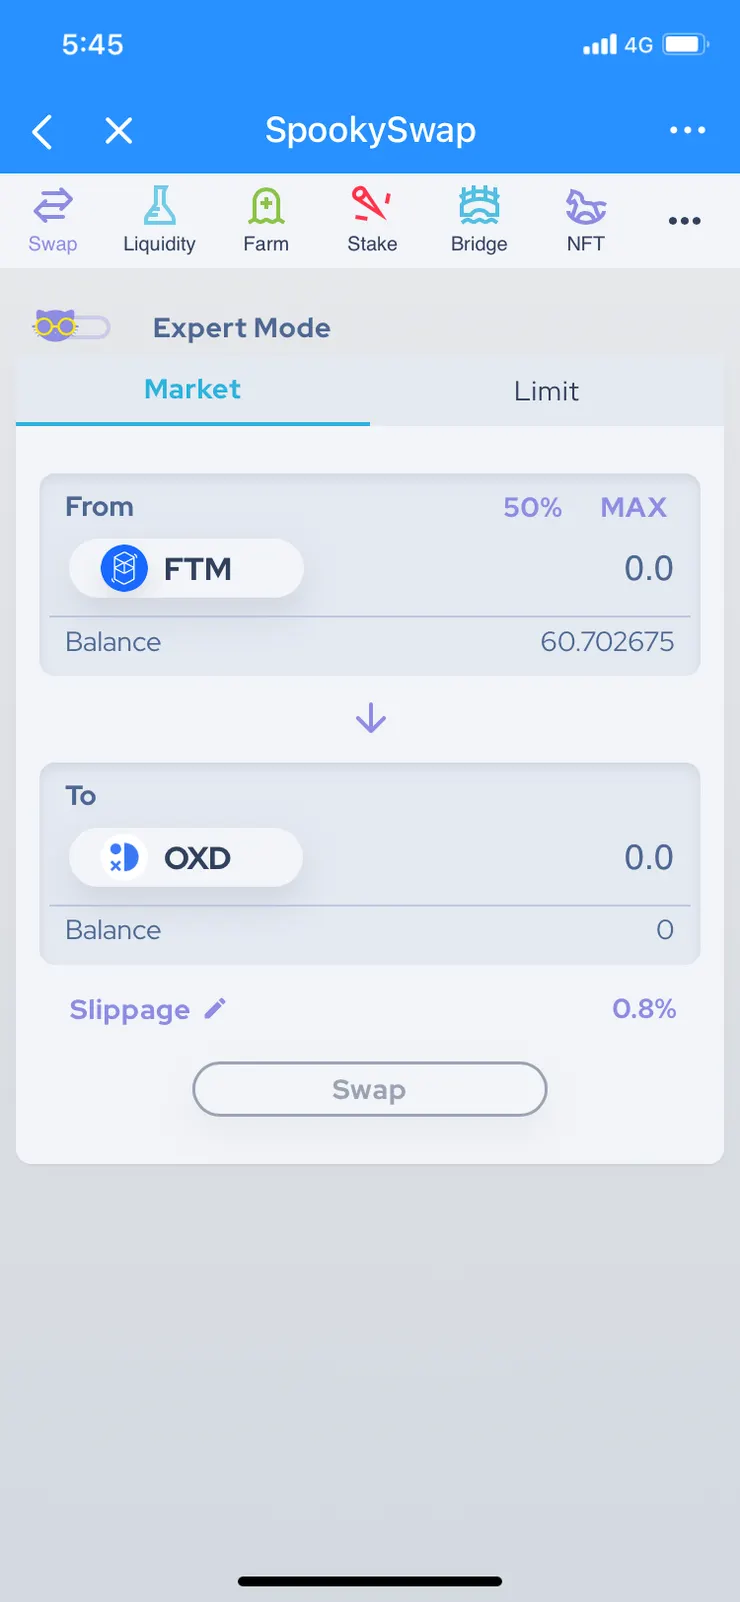Screen dimensions: 740x1602
Task: Toggle Expert Mode switch
Action: coord(72,327)
